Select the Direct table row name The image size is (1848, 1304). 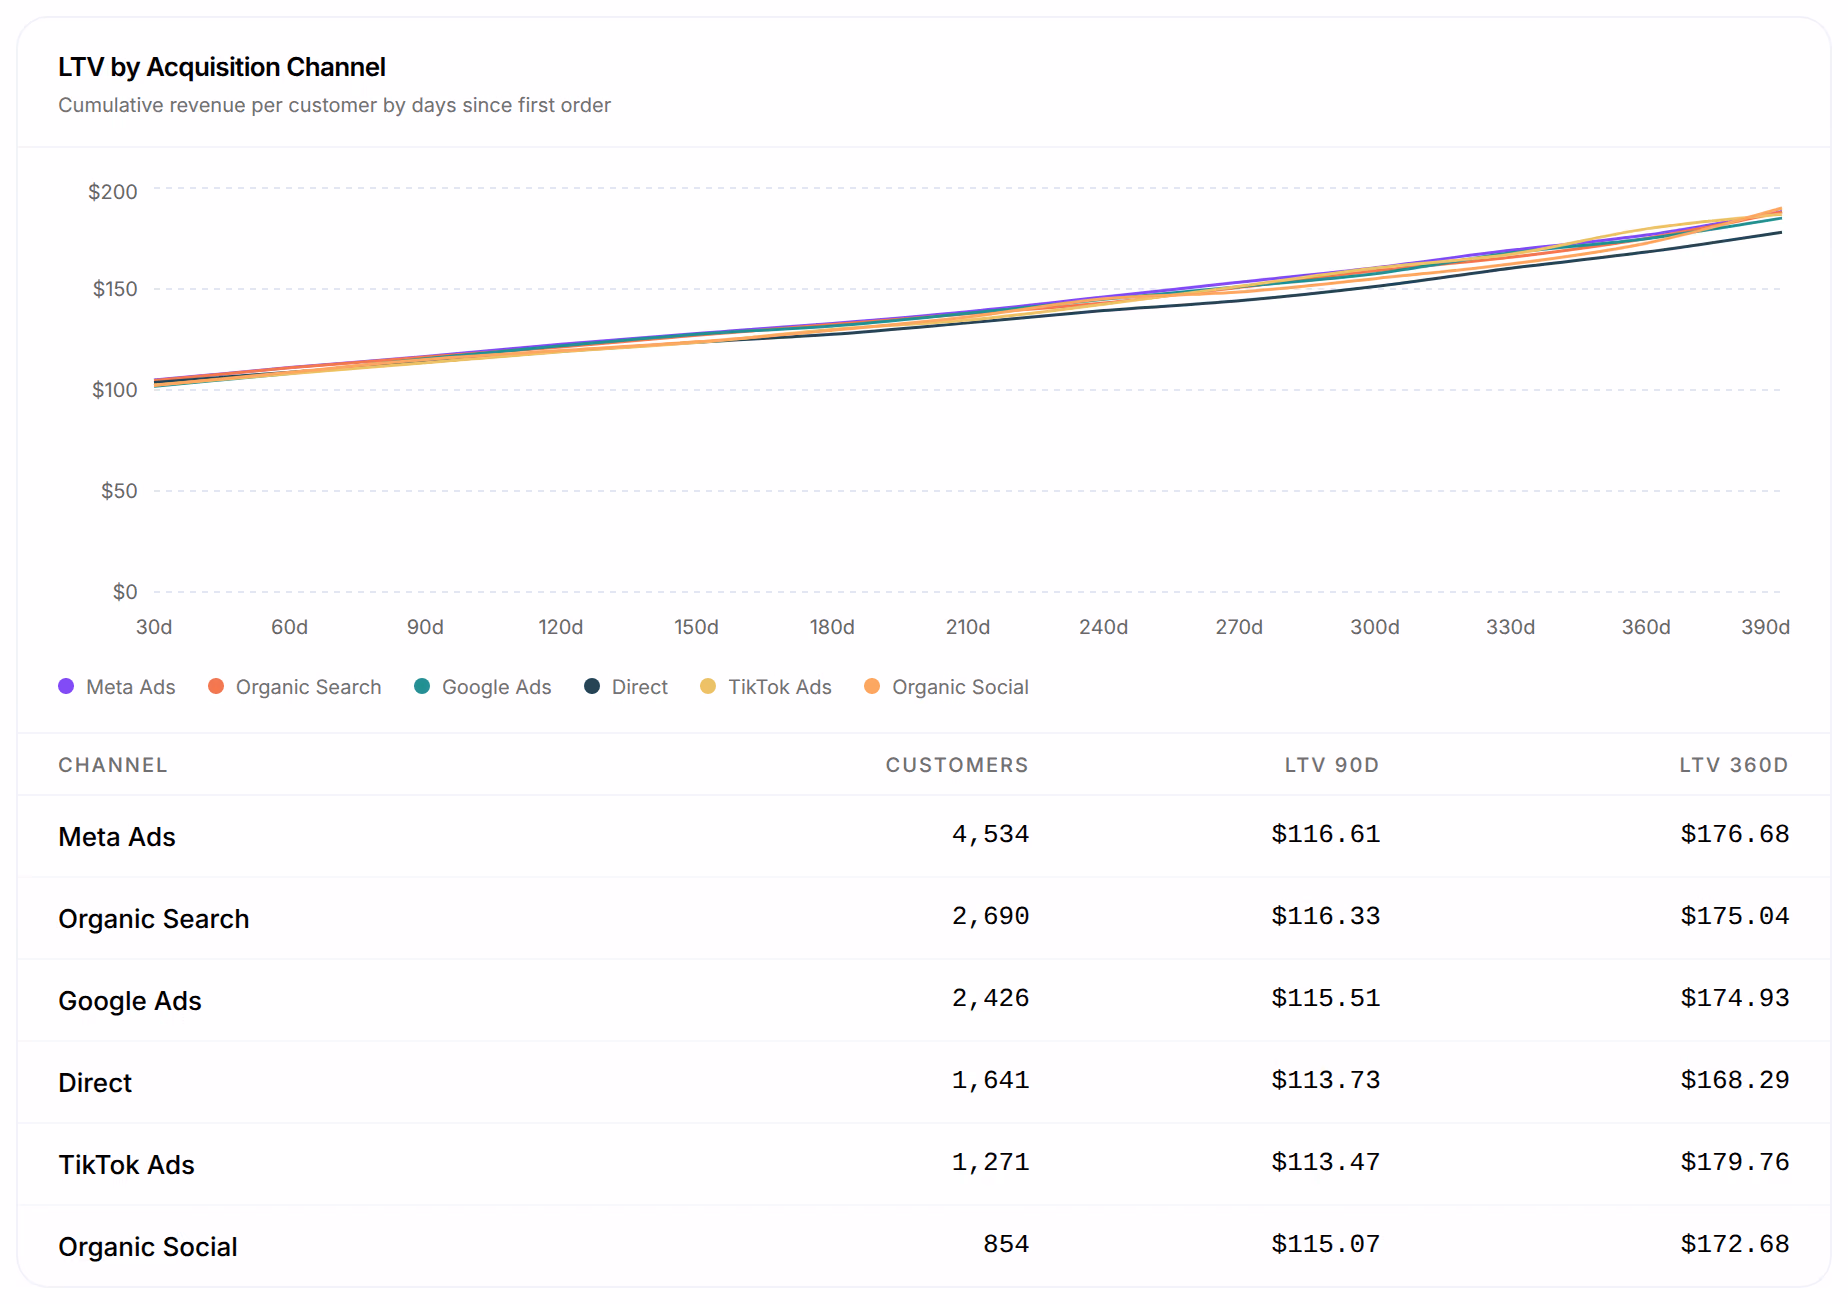click(95, 1083)
